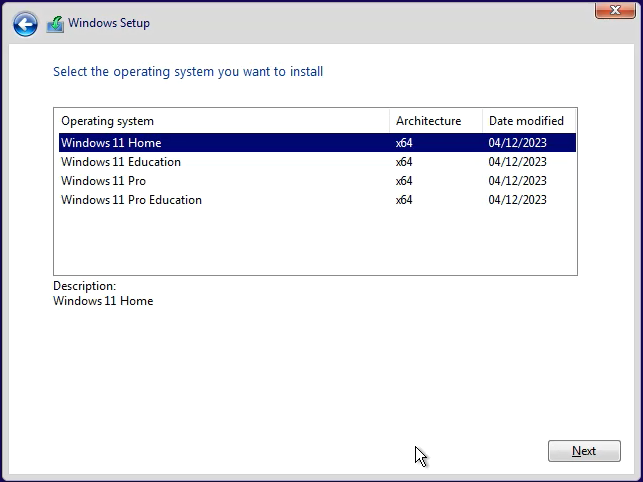Click the date cell in the Windows 11 Education row

pos(517,162)
